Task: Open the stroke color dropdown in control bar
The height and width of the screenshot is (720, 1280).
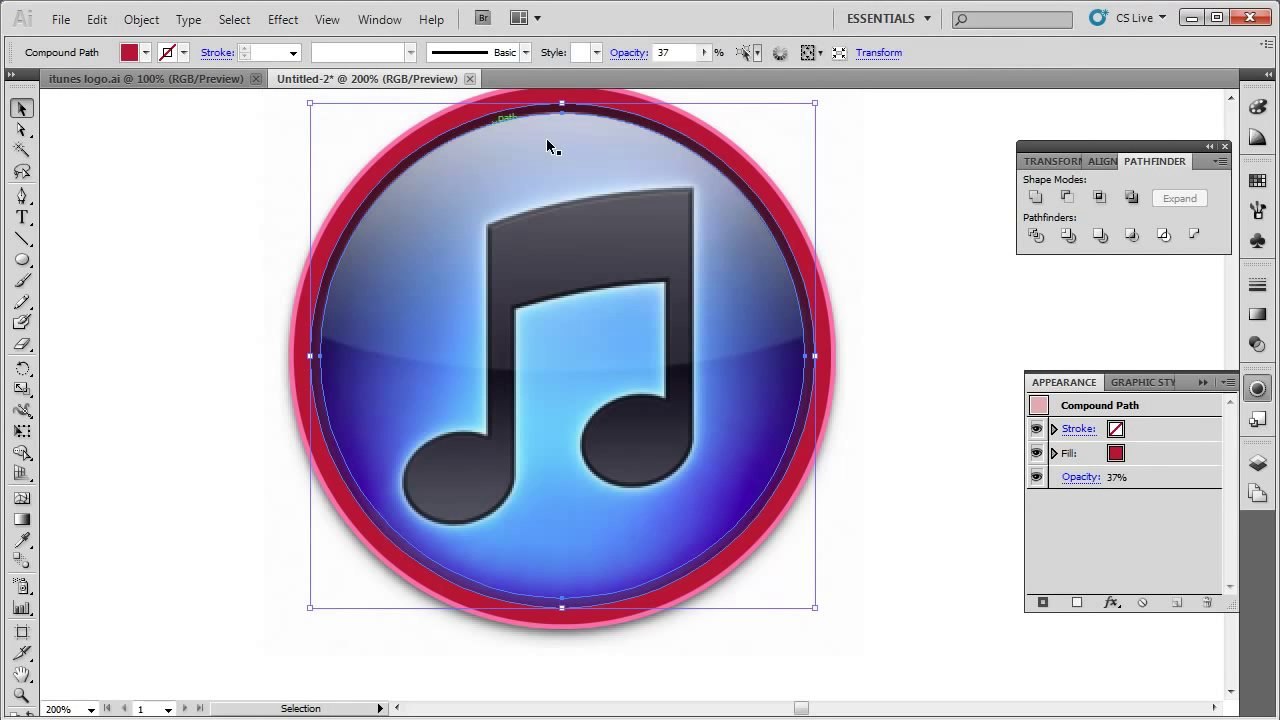Action: pos(184,53)
